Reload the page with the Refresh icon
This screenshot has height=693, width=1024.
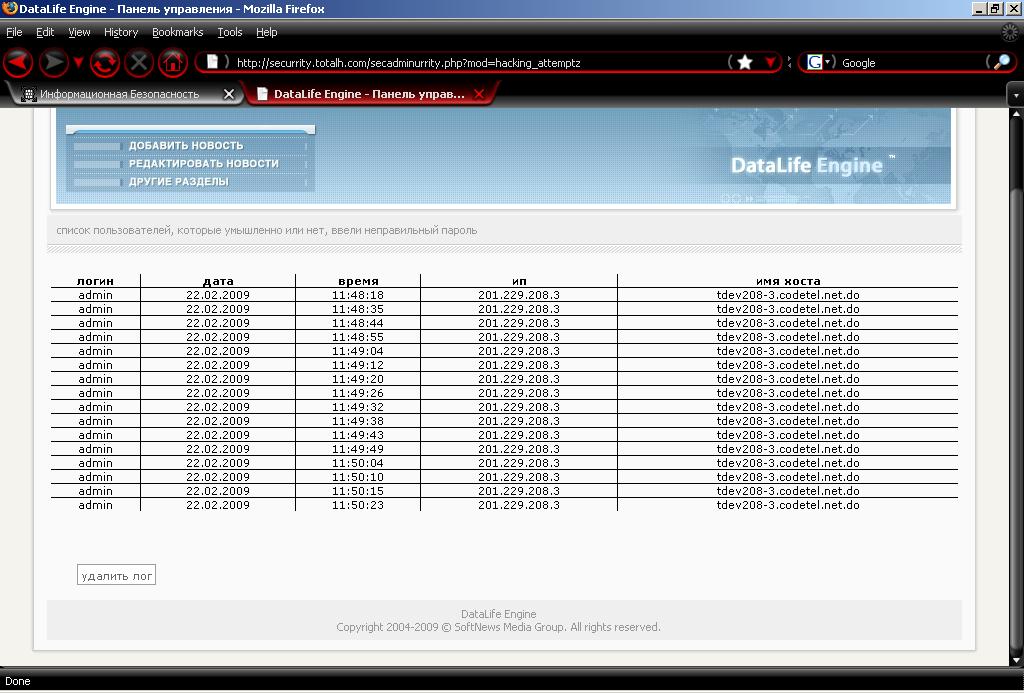tap(104, 63)
